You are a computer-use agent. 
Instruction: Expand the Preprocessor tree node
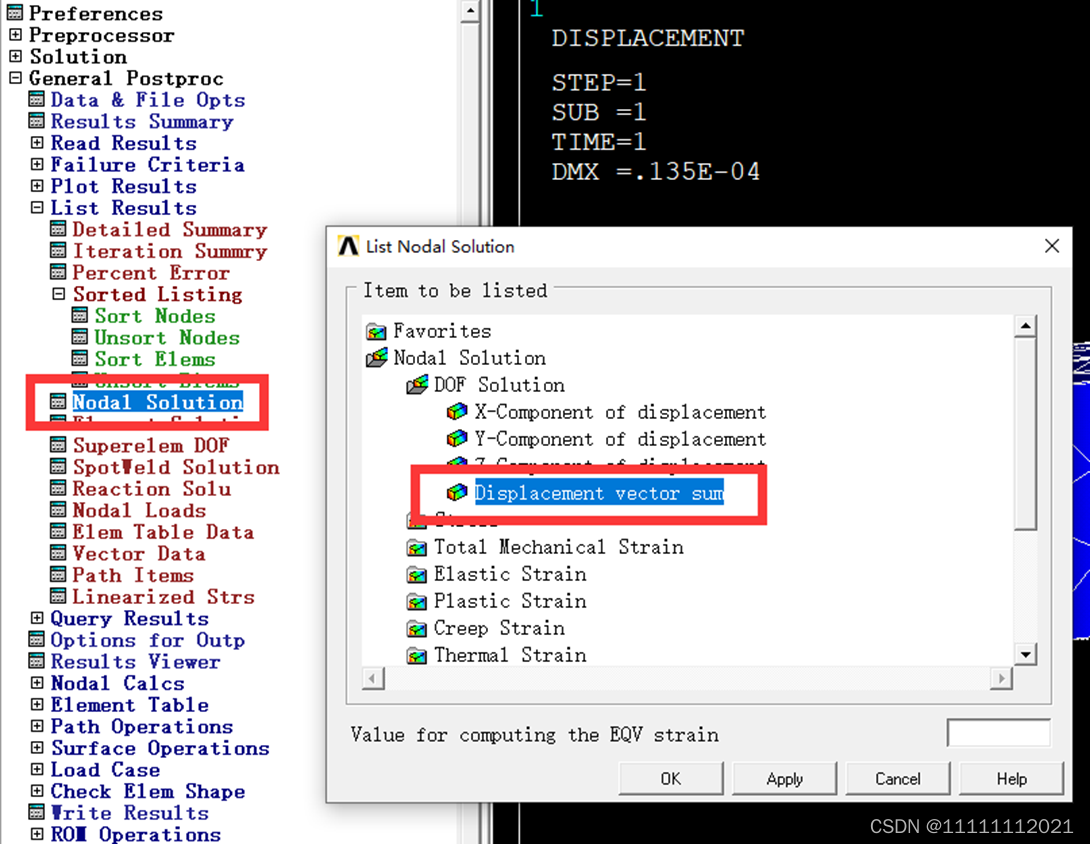point(15,35)
